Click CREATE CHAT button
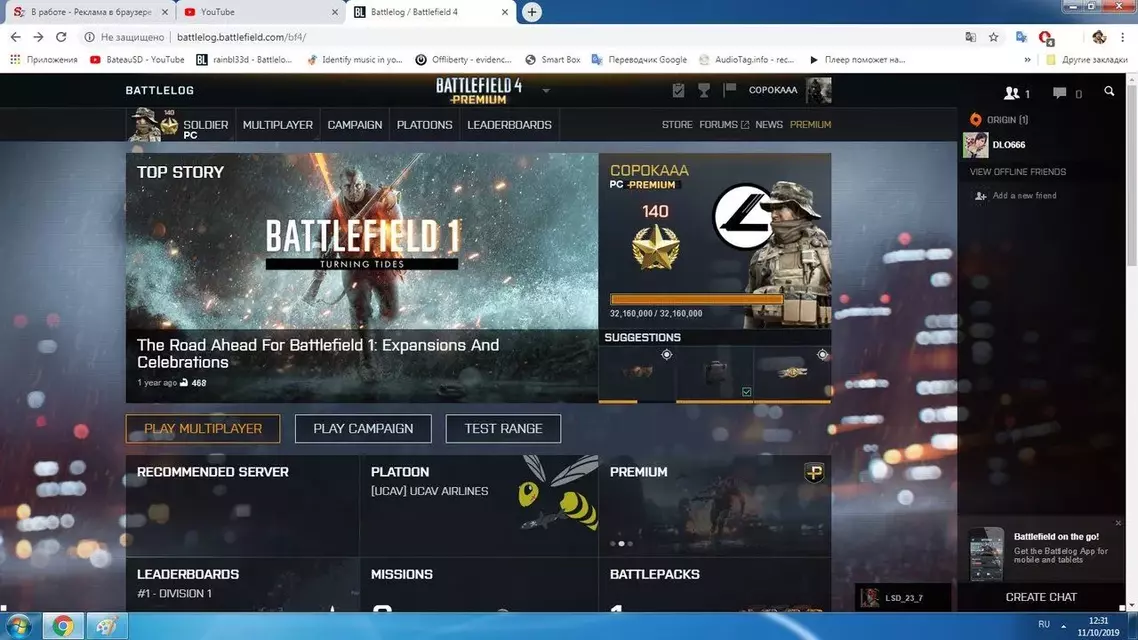The height and width of the screenshot is (640, 1138). click(1041, 597)
